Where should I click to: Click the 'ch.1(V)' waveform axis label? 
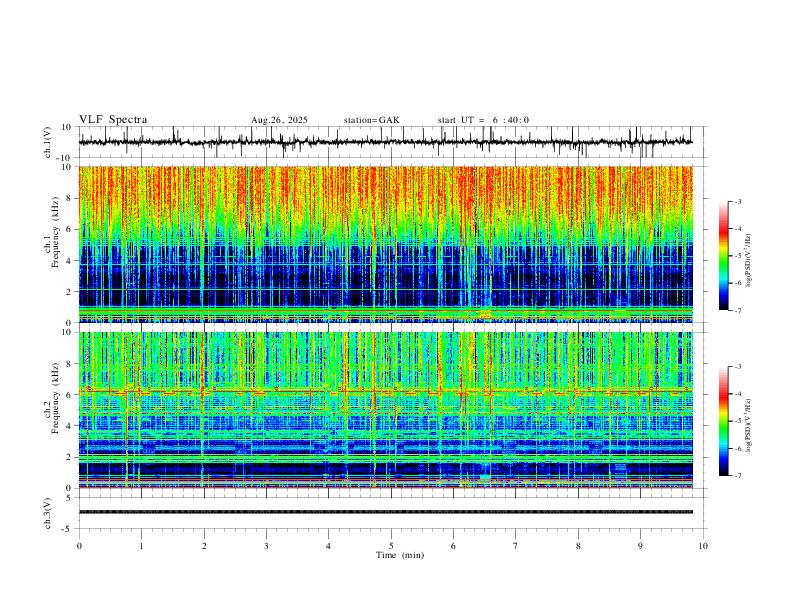click(x=47, y=142)
